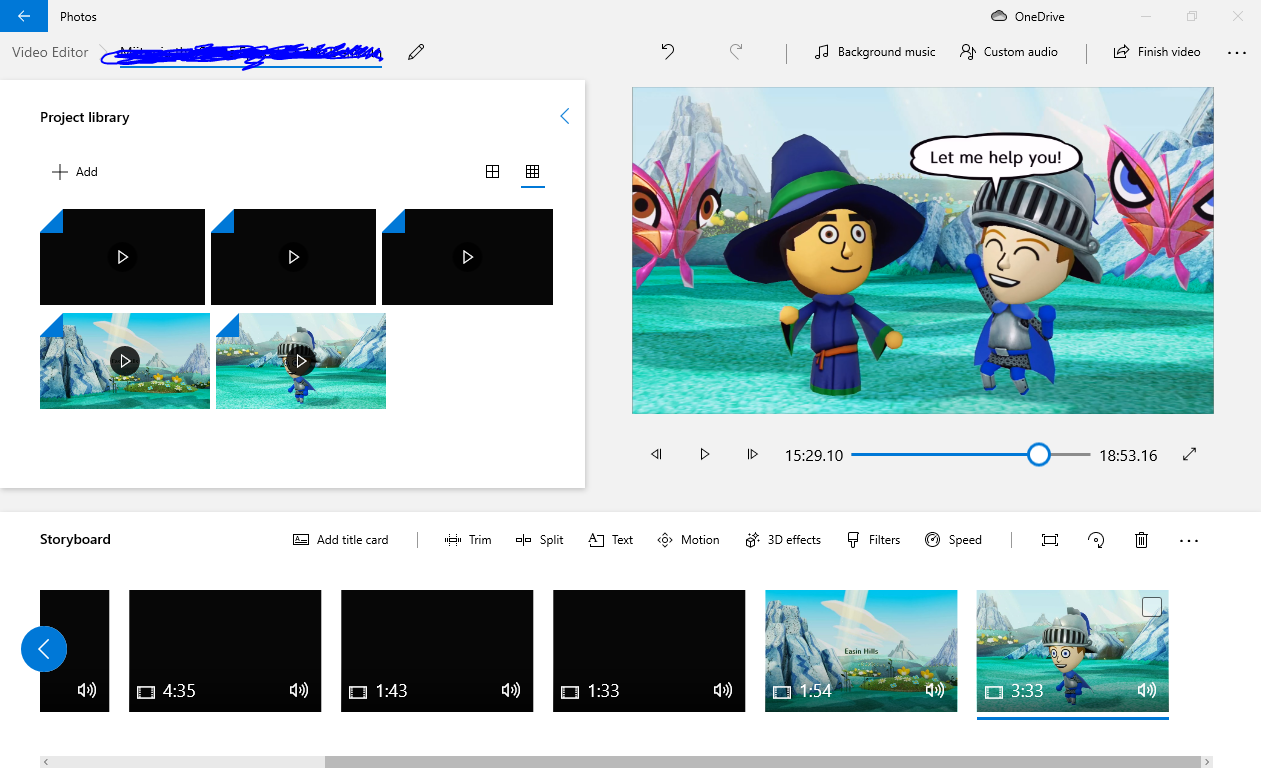Image resolution: width=1261 pixels, height=768 pixels.
Task: Click the video preview frame
Action: point(923,250)
